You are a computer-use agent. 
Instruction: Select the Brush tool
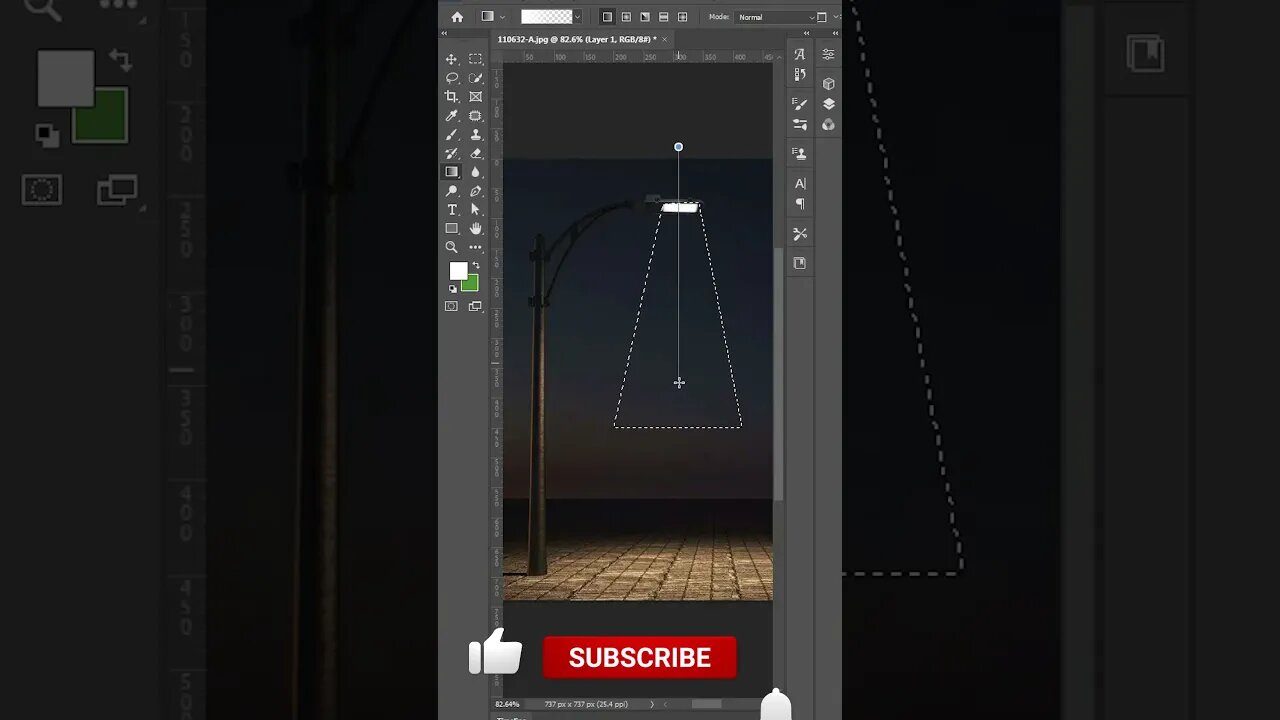click(451, 134)
